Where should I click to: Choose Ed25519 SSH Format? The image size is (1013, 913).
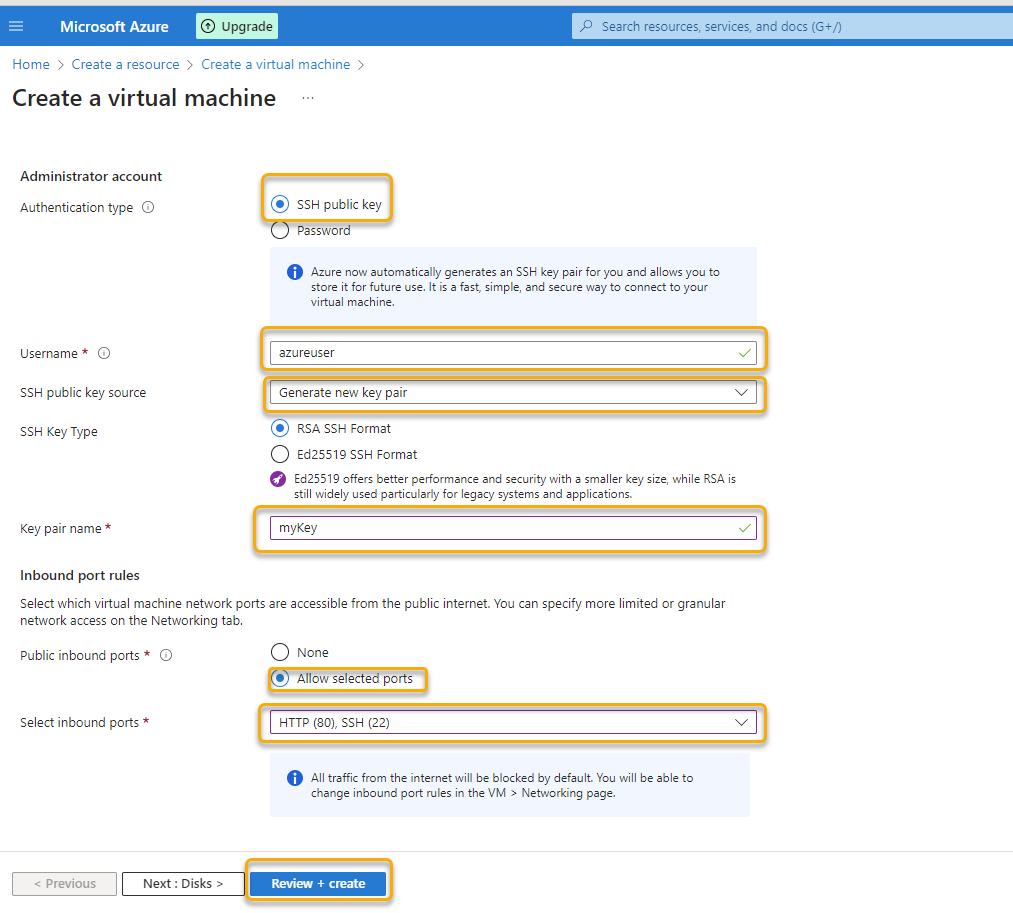[x=280, y=455]
